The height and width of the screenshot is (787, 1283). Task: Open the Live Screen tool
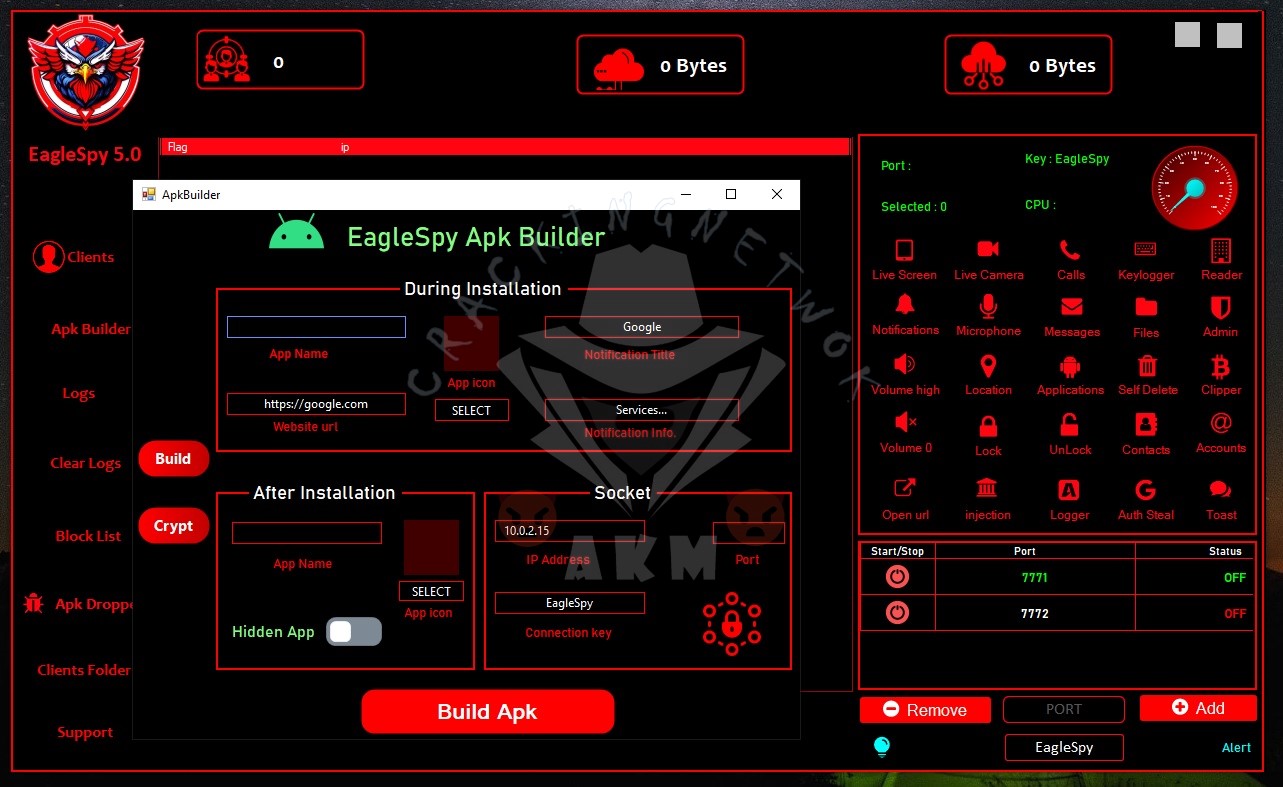coord(904,250)
